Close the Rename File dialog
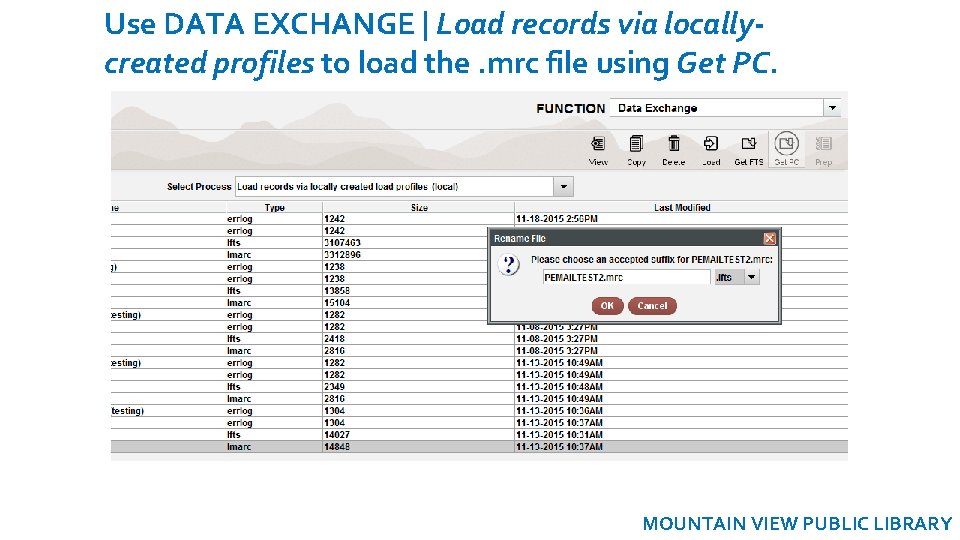The height and width of the screenshot is (540, 960). pyautogui.click(x=770, y=238)
